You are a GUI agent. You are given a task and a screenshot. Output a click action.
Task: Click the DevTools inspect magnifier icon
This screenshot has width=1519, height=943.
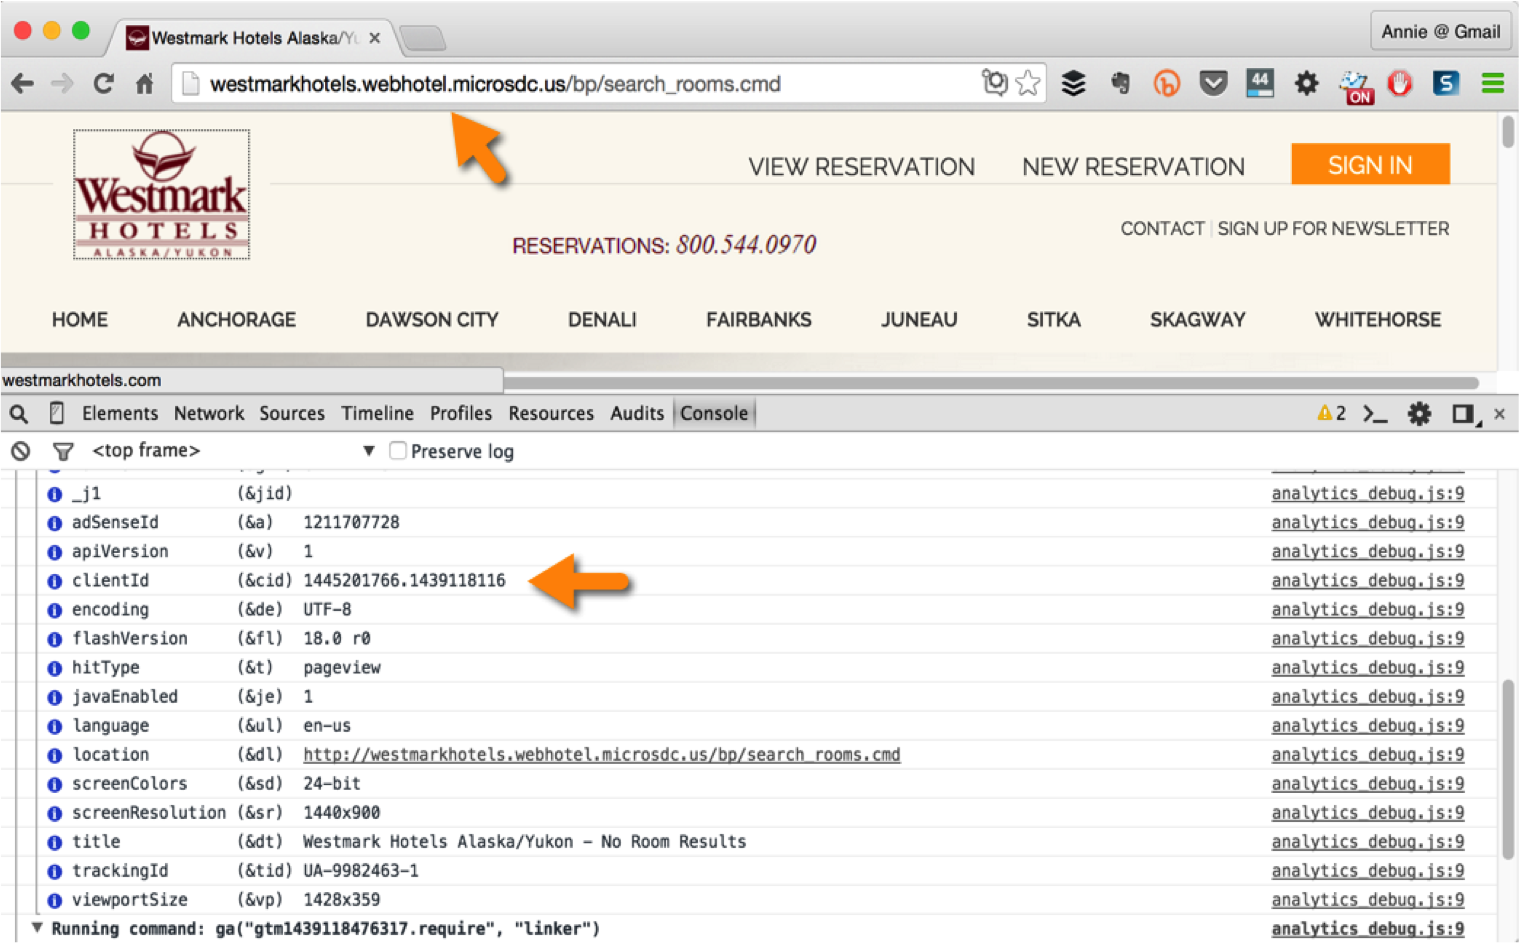click(19, 413)
